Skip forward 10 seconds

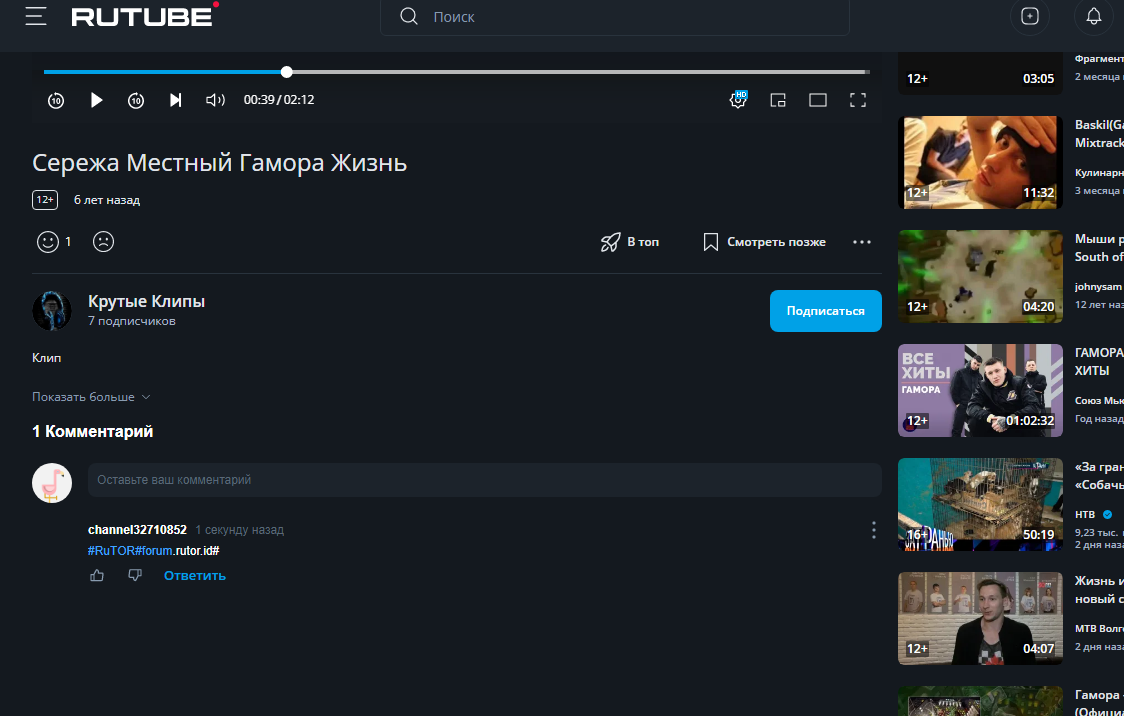click(x=136, y=100)
